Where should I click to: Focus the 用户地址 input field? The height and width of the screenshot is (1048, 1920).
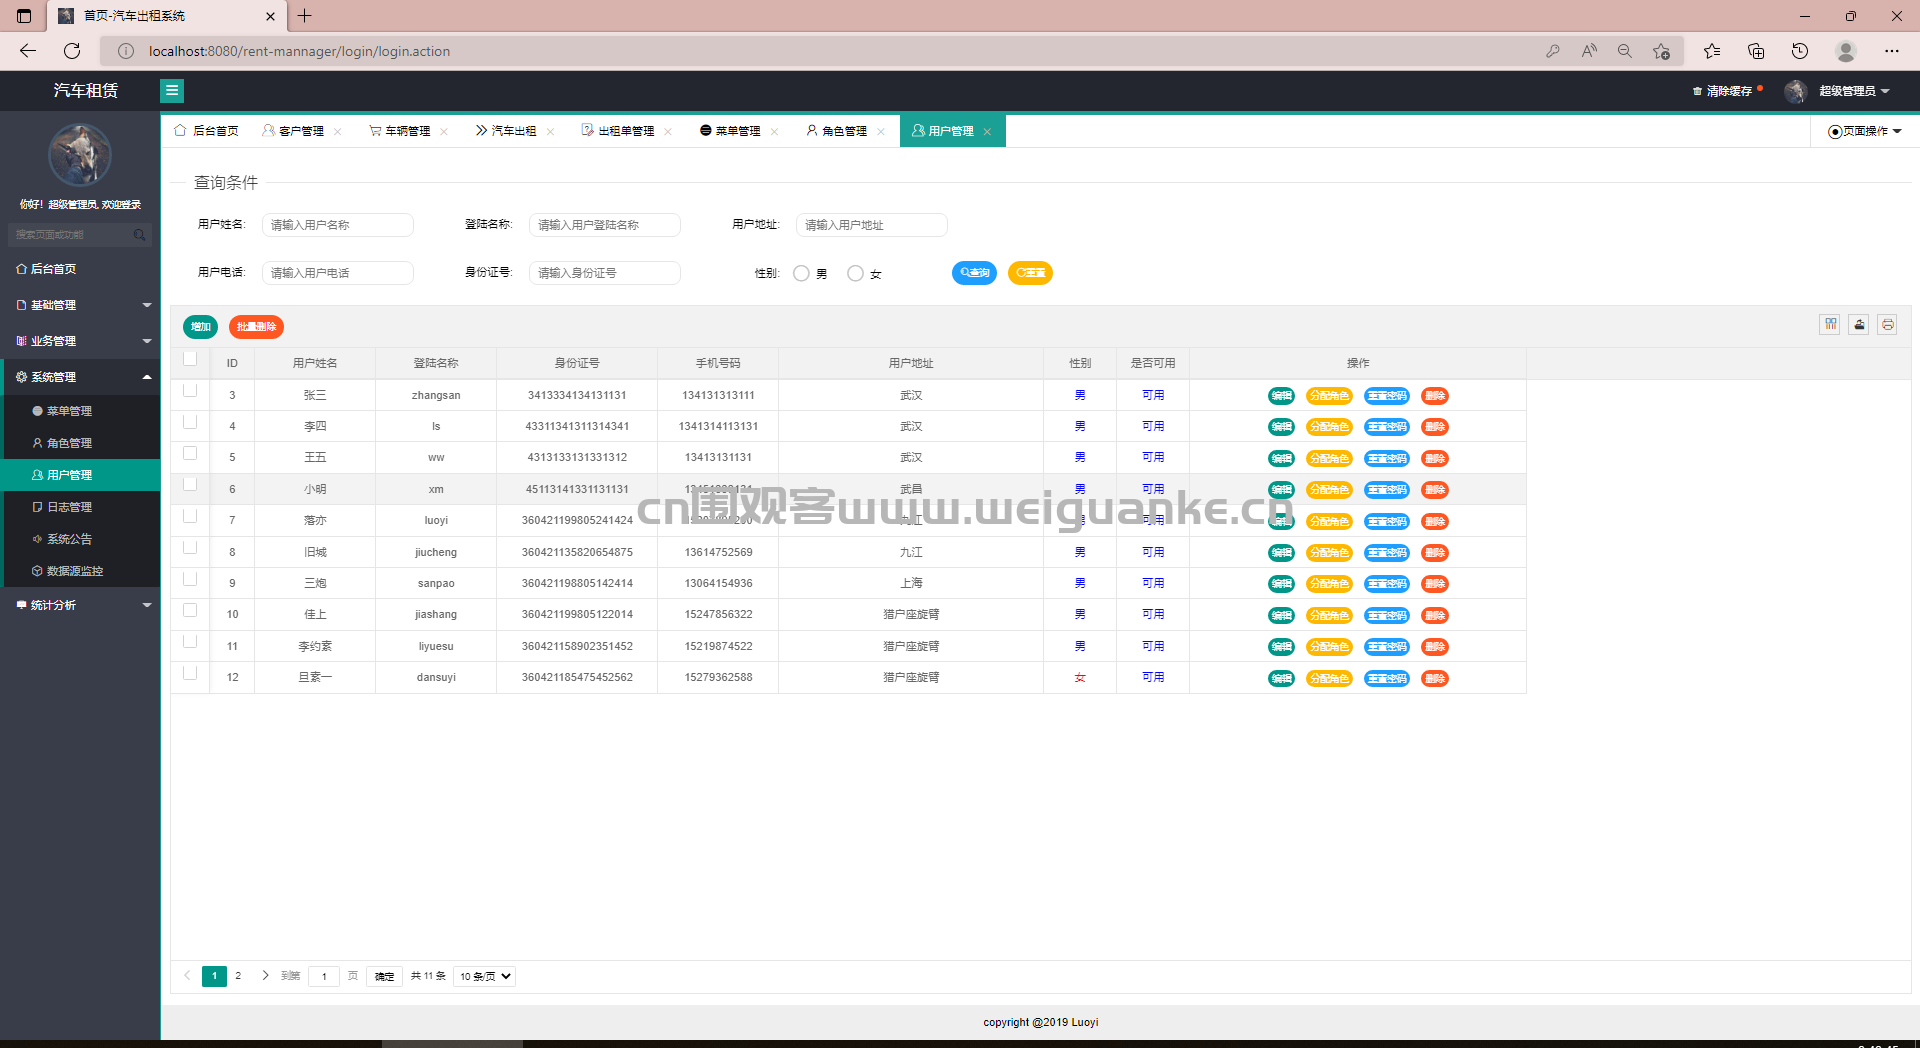[x=872, y=225]
